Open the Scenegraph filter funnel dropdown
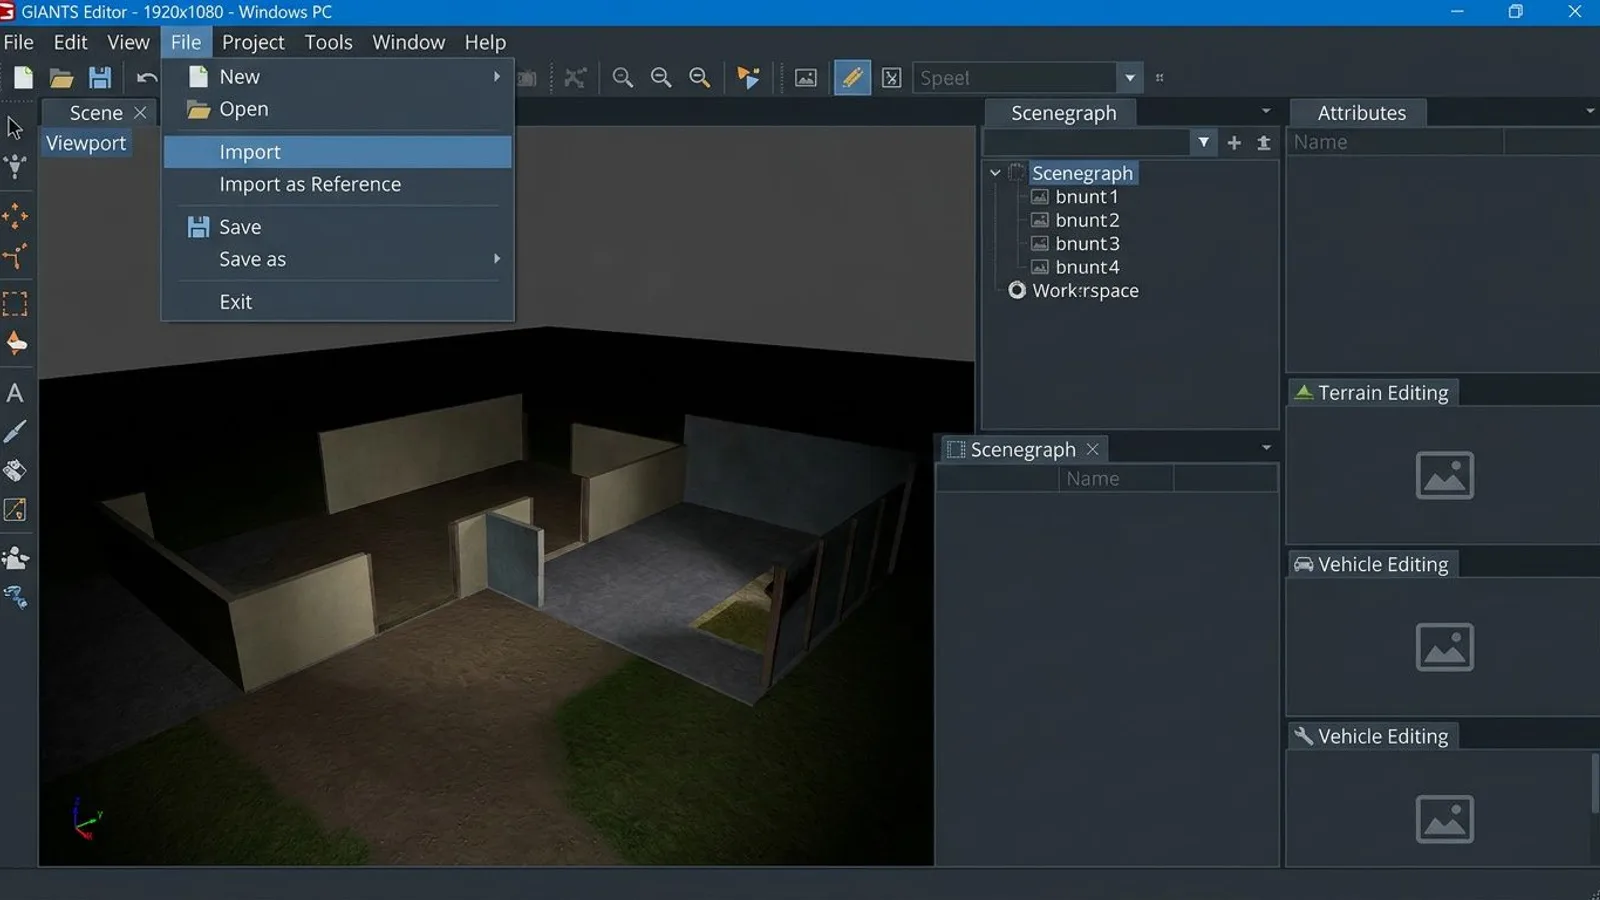The image size is (1600, 900). [1204, 143]
